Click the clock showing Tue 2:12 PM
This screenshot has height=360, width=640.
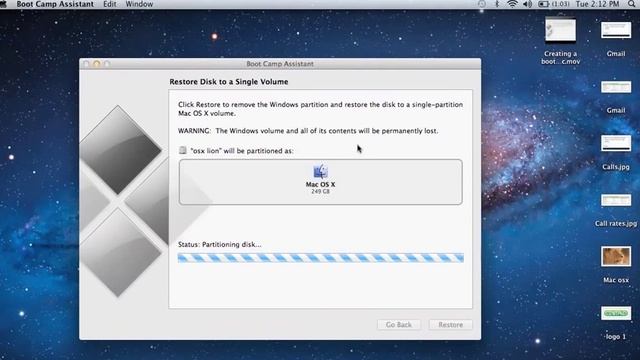click(597, 4)
